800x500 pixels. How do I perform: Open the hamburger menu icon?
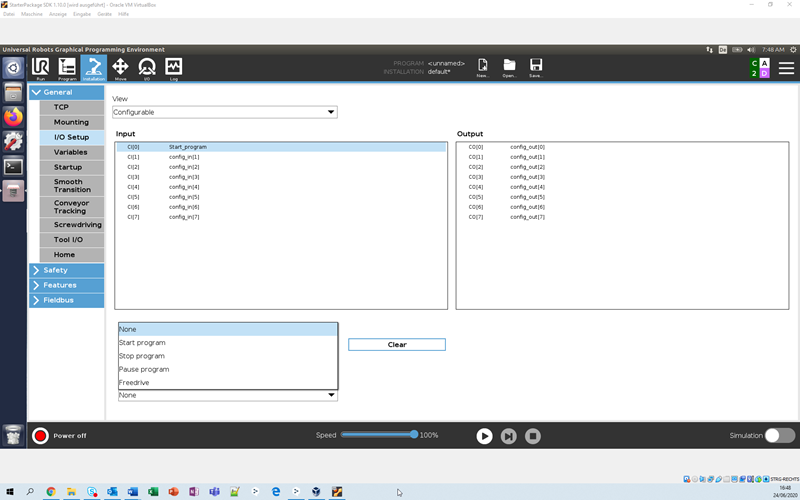786,68
